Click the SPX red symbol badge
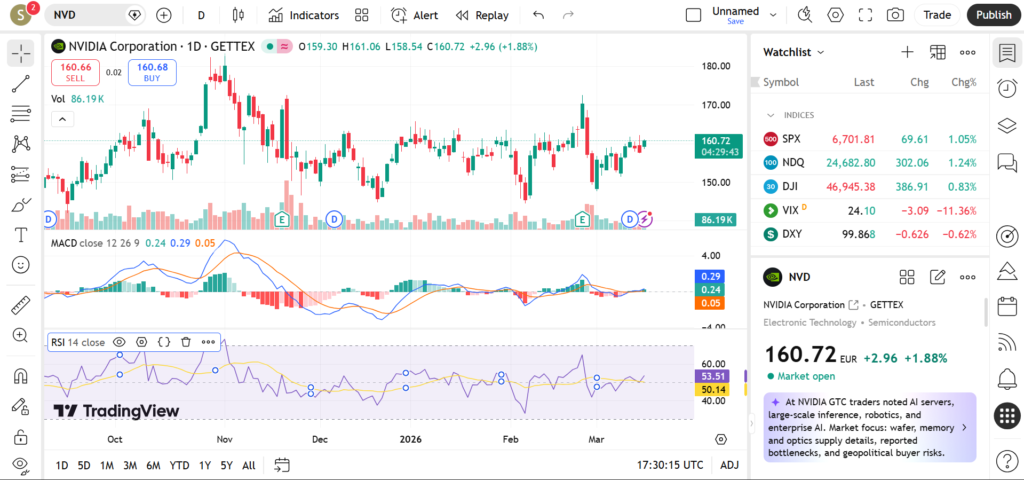 pyautogui.click(x=770, y=139)
